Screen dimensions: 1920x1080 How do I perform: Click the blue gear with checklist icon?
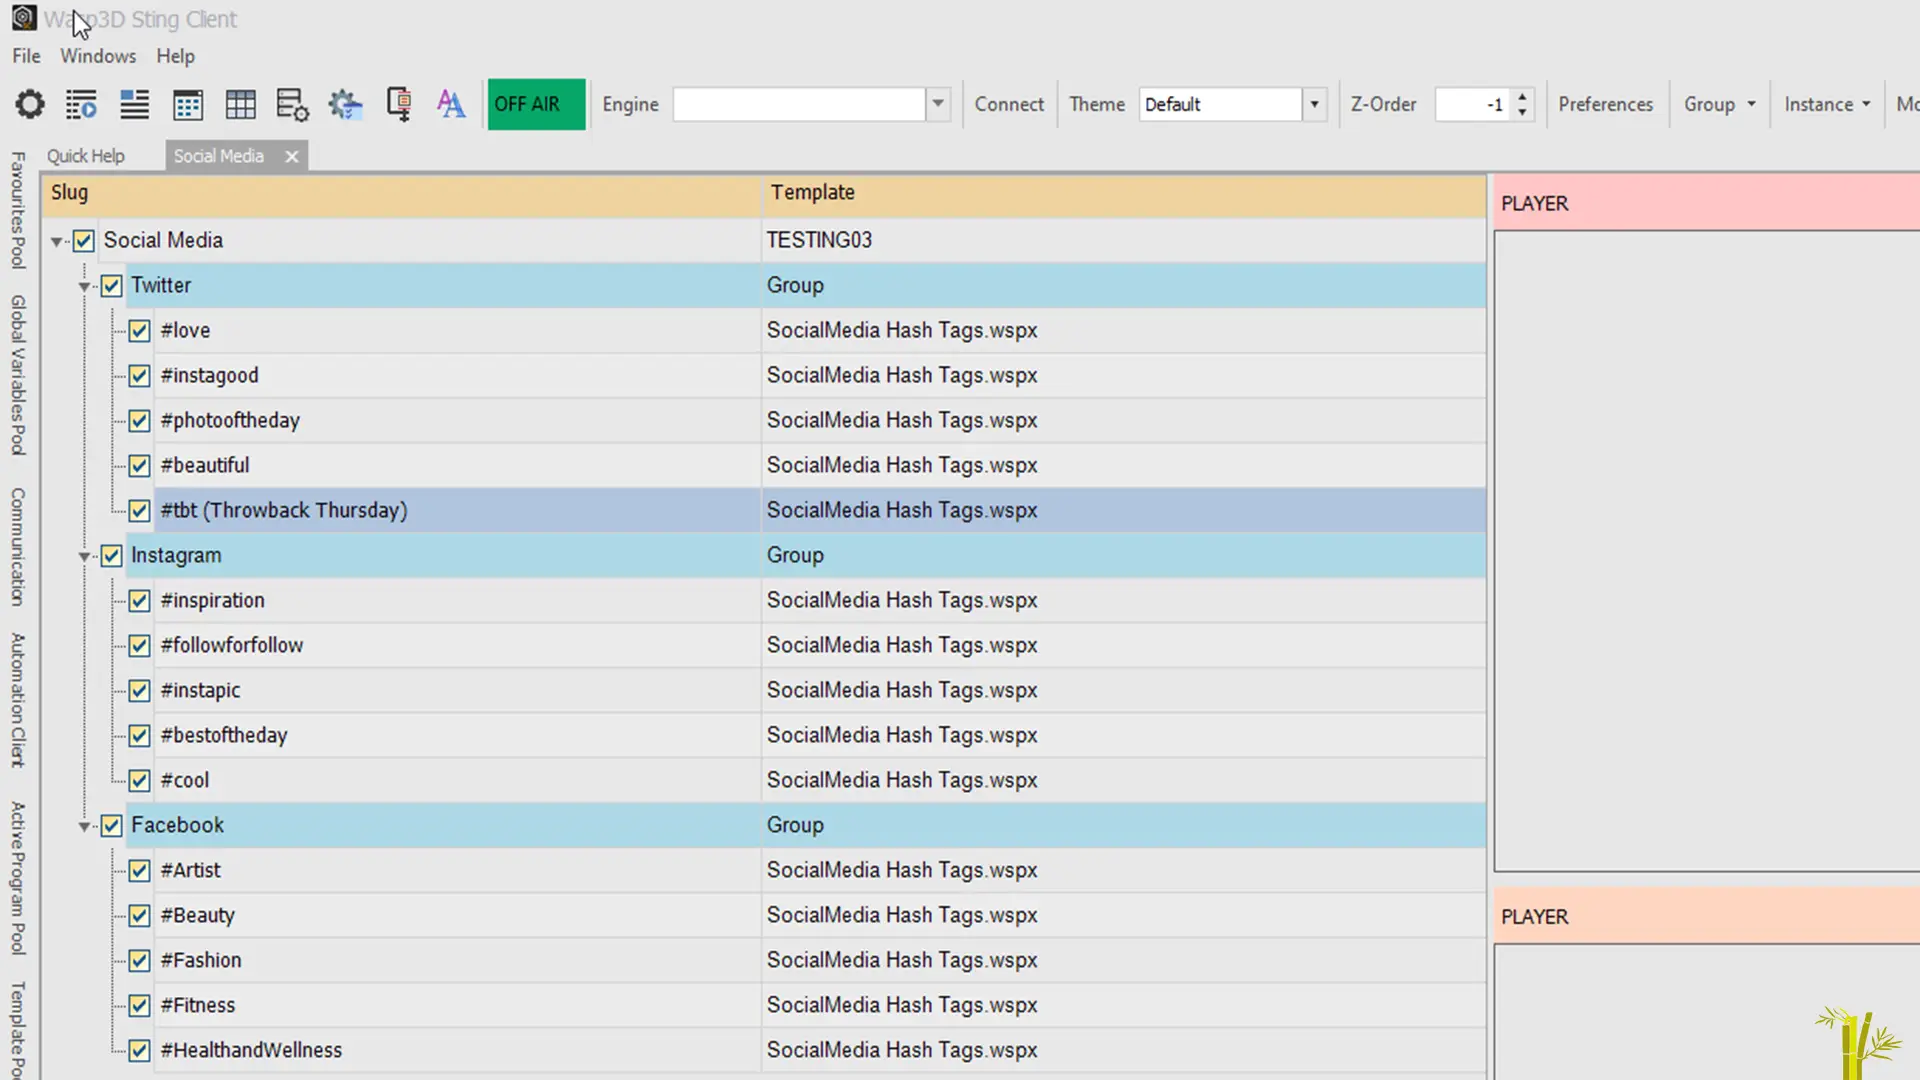click(x=345, y=104)
